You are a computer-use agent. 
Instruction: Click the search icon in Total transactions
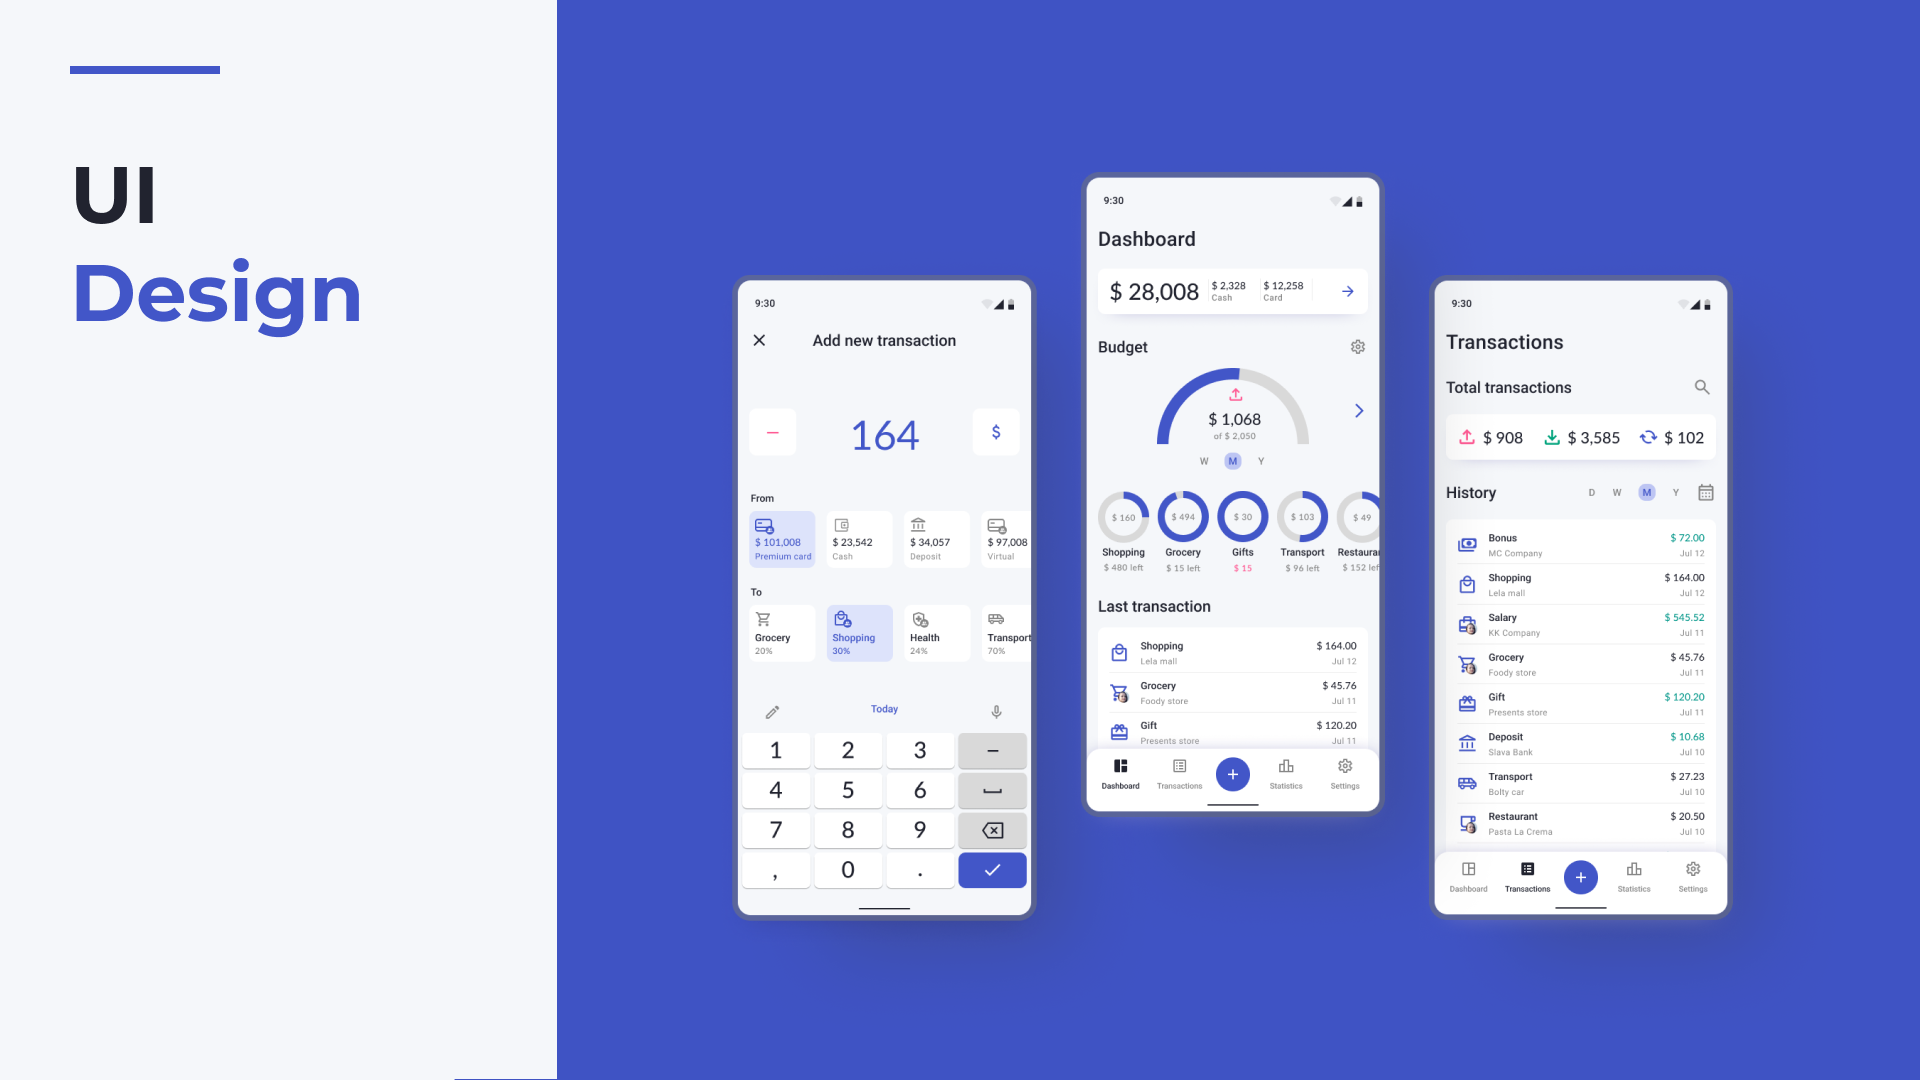pyautogui.click(x=1702, y=388)
